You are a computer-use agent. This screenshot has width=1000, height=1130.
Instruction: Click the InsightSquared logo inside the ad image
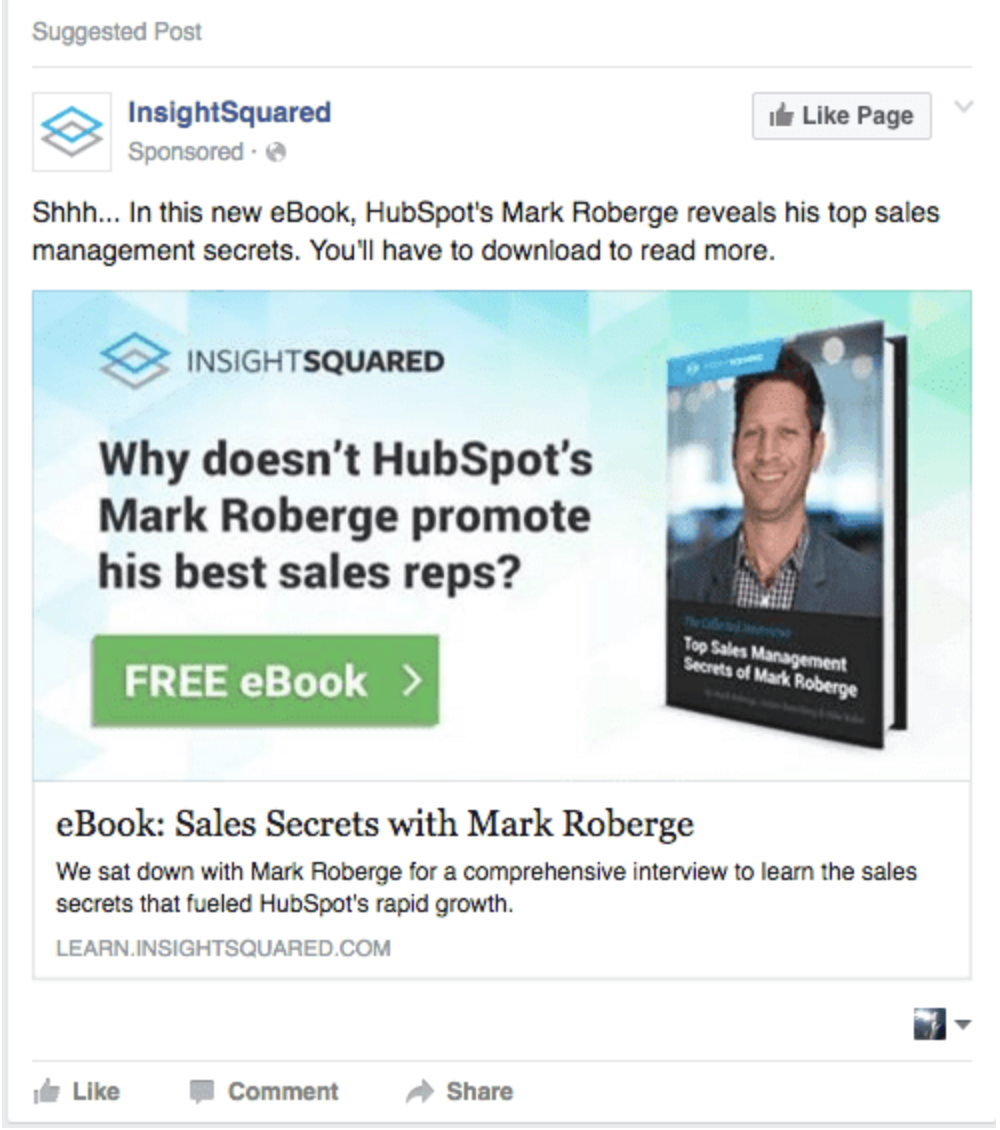coord(272,360)
